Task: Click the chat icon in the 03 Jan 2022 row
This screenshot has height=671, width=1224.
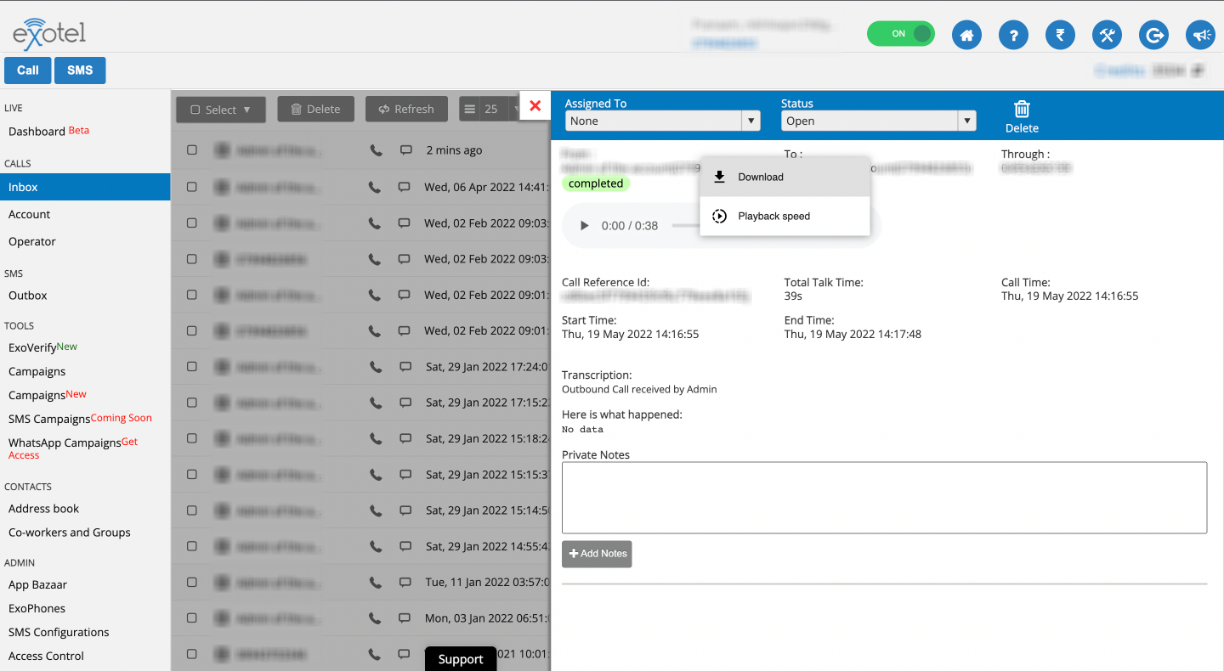Action: (406, 618)
